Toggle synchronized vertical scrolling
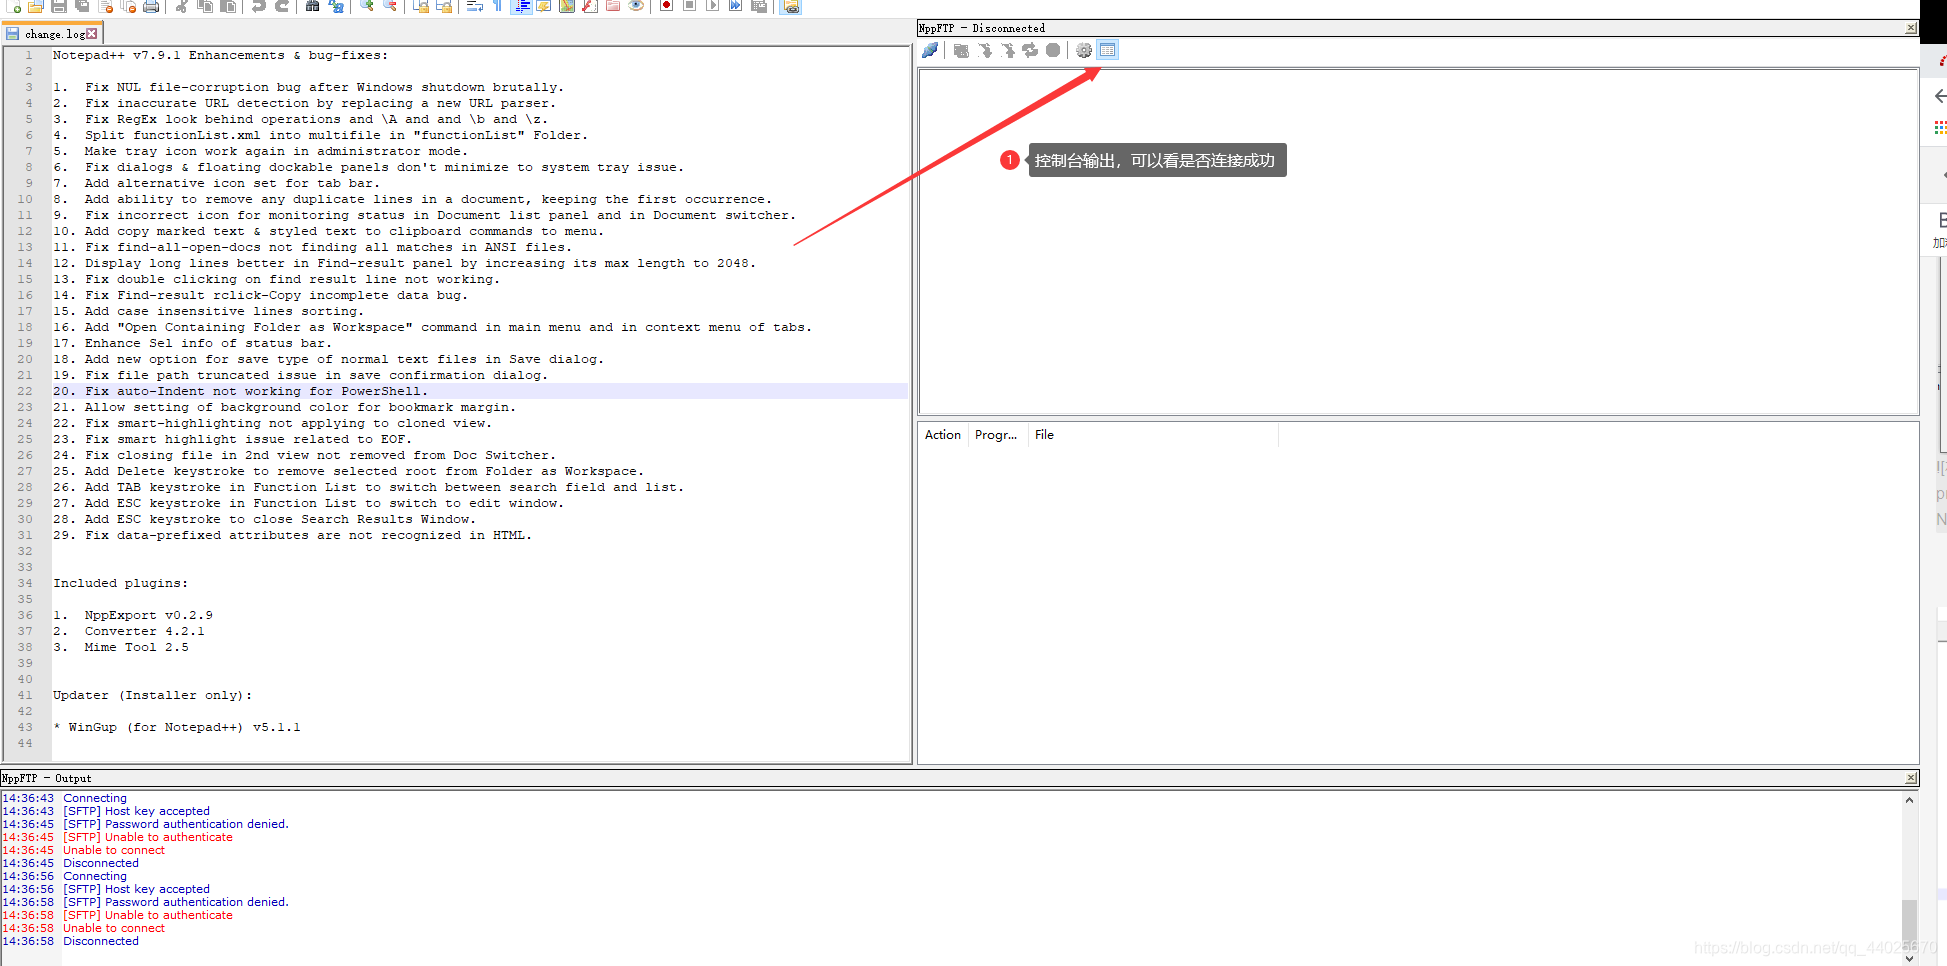 (x=421, y=6)
